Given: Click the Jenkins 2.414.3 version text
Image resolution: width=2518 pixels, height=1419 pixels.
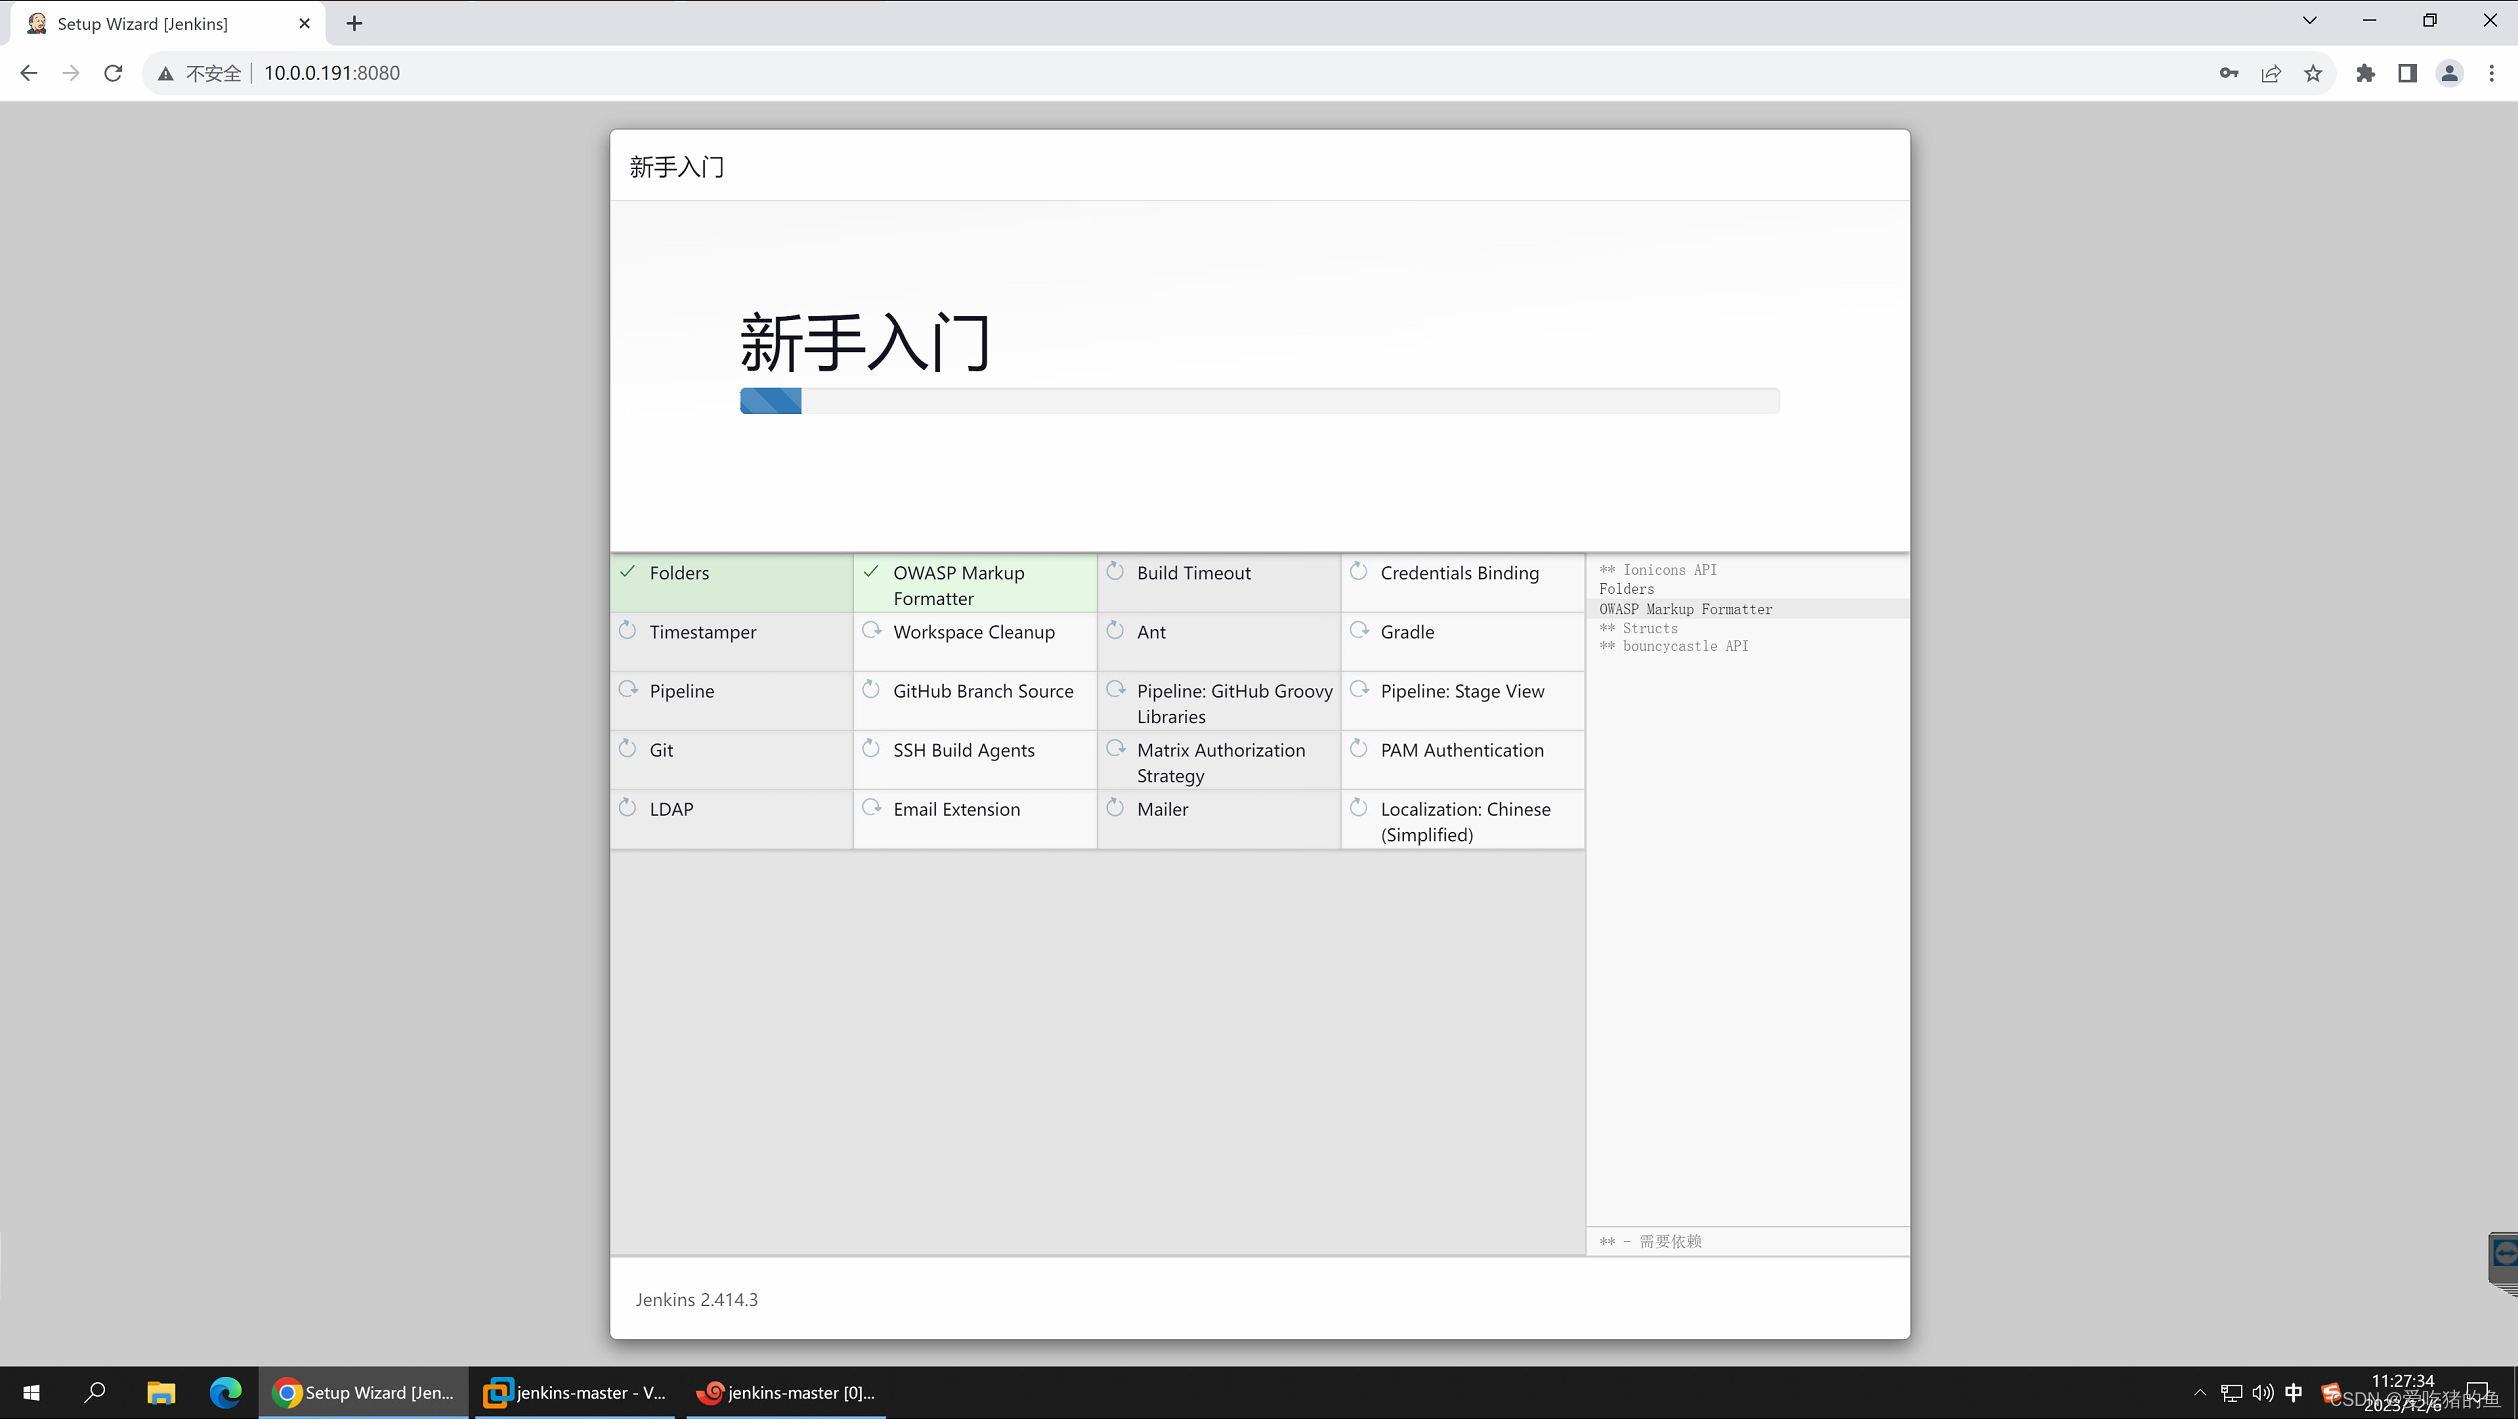Looking at the screenshot, I should (x=697, y=1299).
